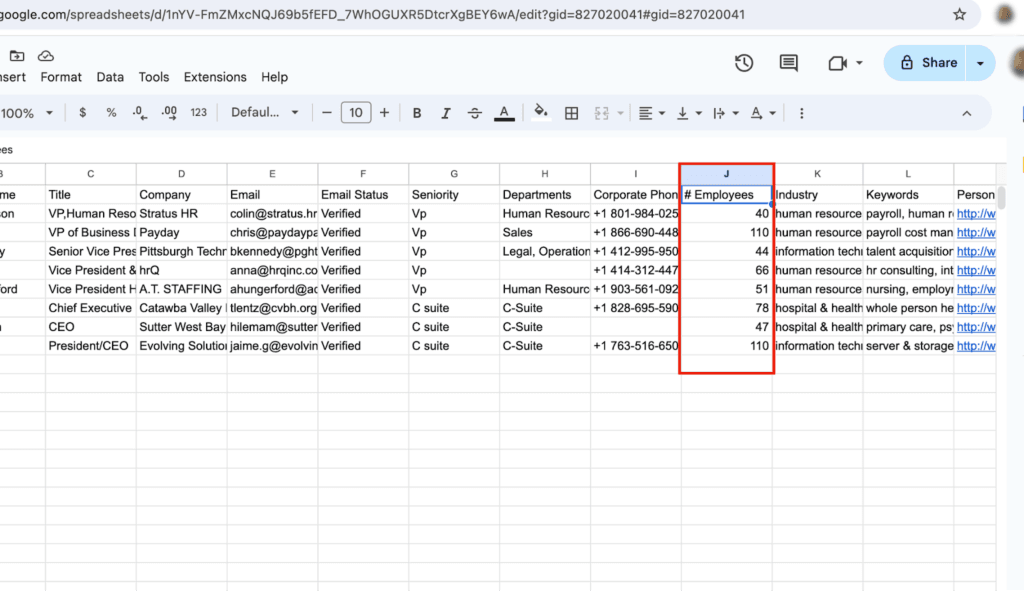Increase decimal places

[x=168, y=113]
